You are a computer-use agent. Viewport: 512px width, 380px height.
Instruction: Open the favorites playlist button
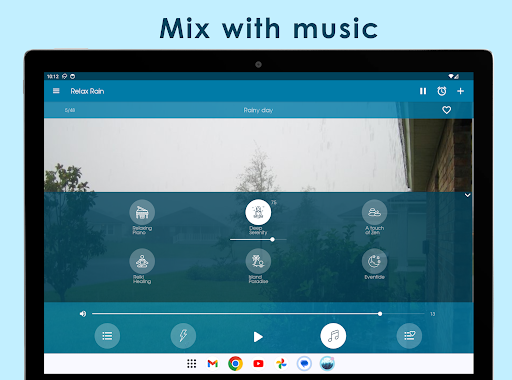409,336
